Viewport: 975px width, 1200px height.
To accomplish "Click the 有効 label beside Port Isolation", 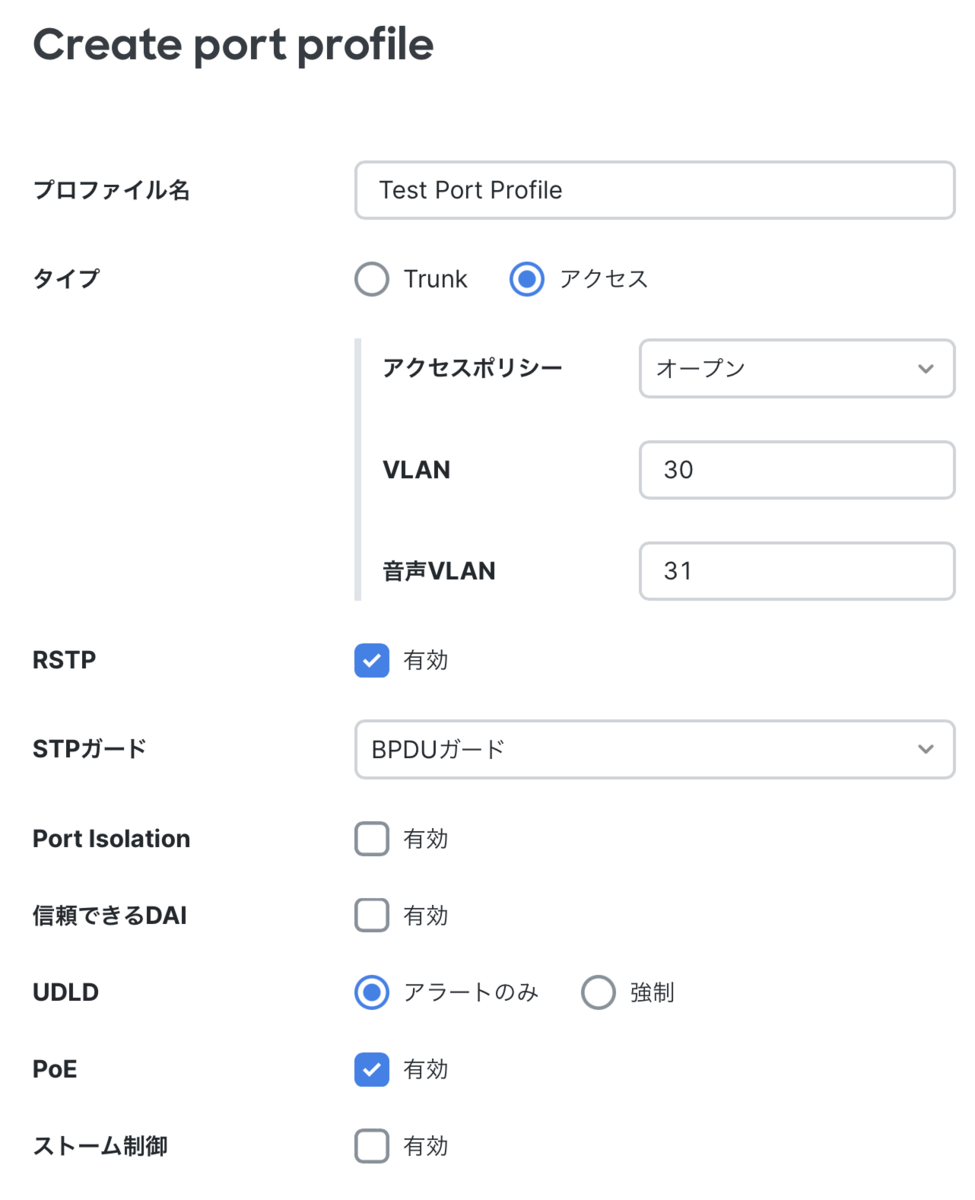I will point(426,839).
